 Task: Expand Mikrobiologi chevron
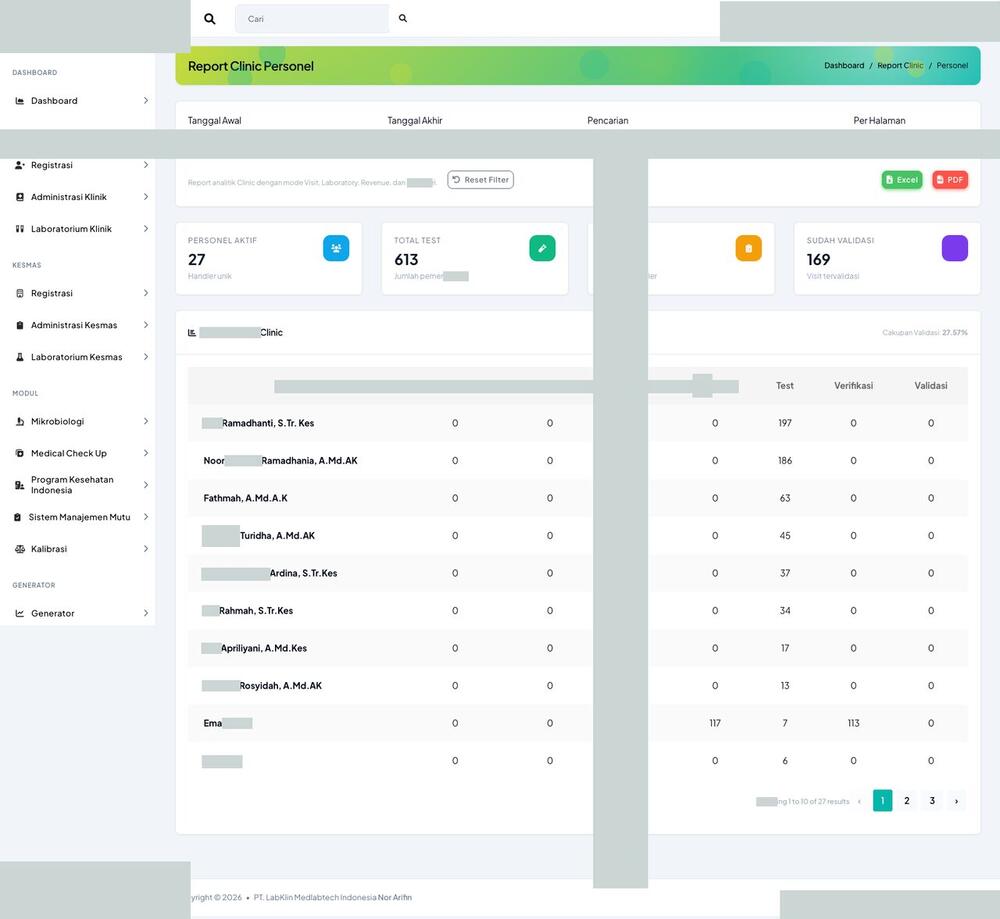[145, 422]
